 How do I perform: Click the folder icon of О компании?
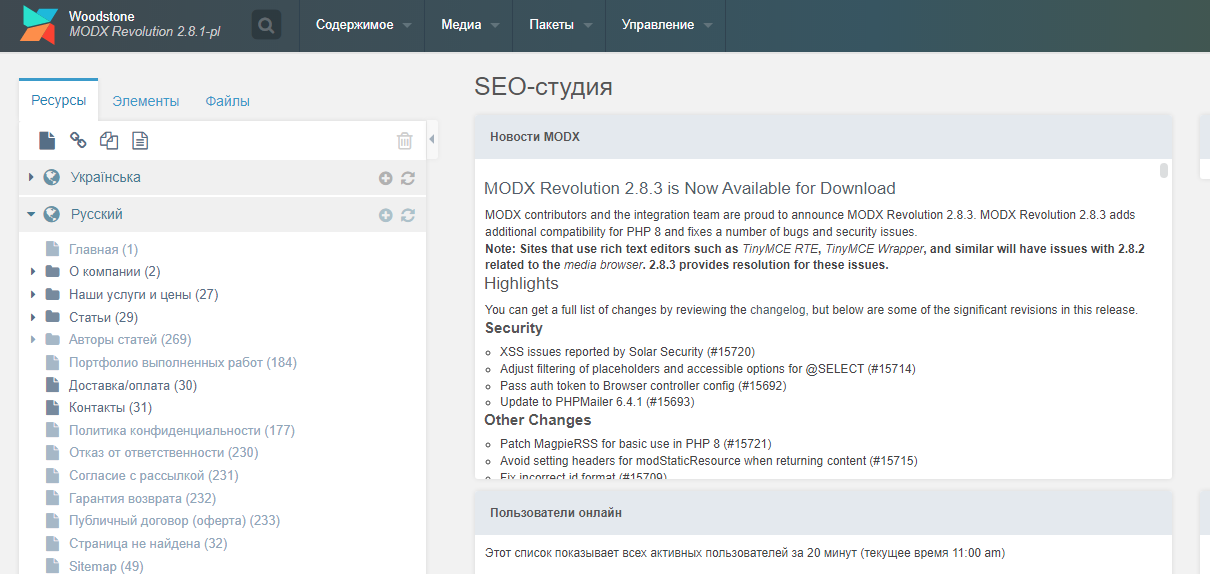coord(52,271)
